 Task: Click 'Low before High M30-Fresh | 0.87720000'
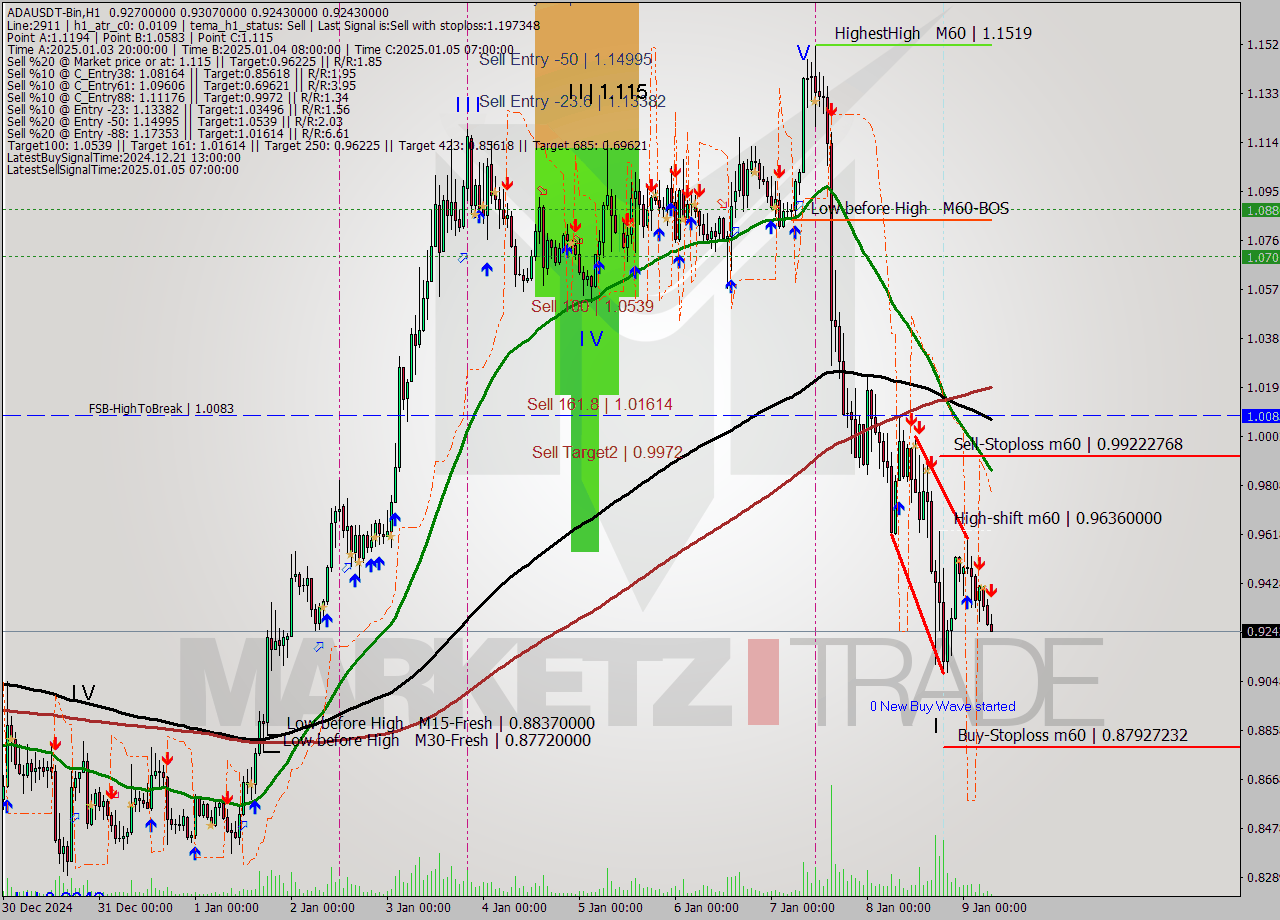[437, 740]
